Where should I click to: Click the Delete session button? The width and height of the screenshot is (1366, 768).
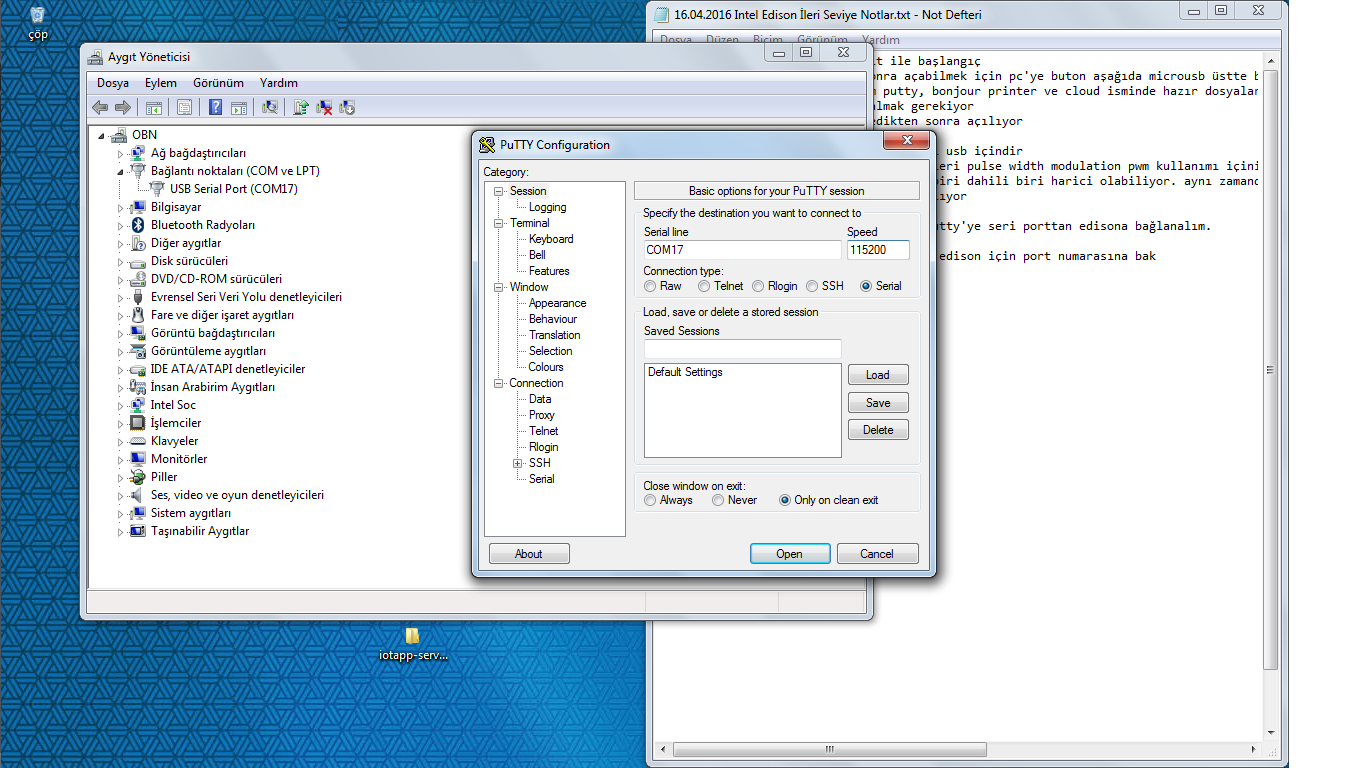[x=878, y=430]
